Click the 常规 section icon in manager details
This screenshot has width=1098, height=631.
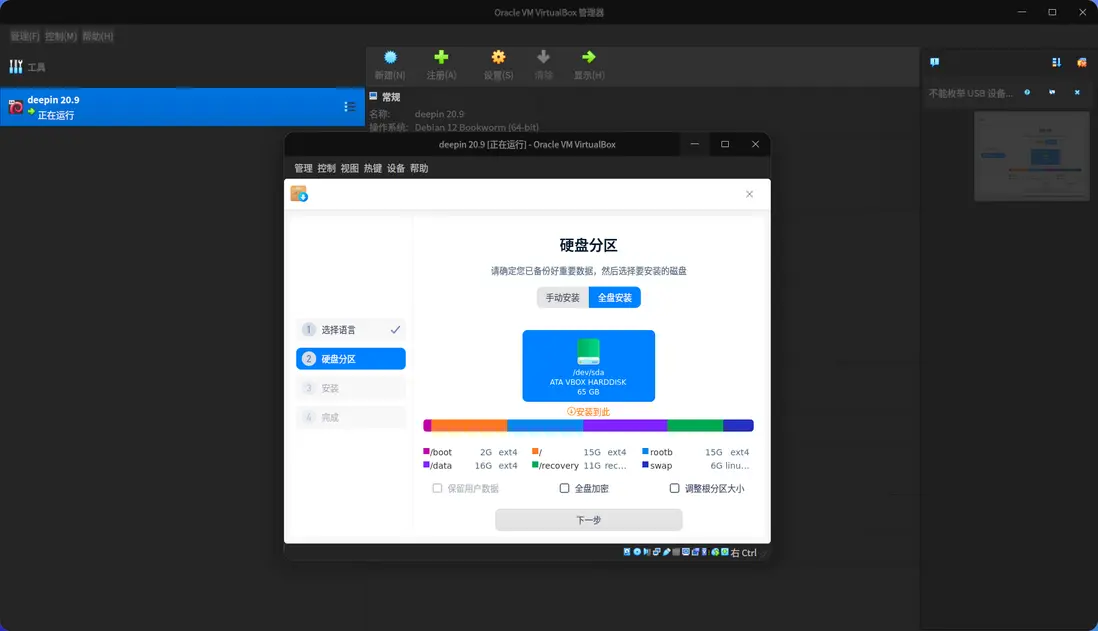[373, 97]
